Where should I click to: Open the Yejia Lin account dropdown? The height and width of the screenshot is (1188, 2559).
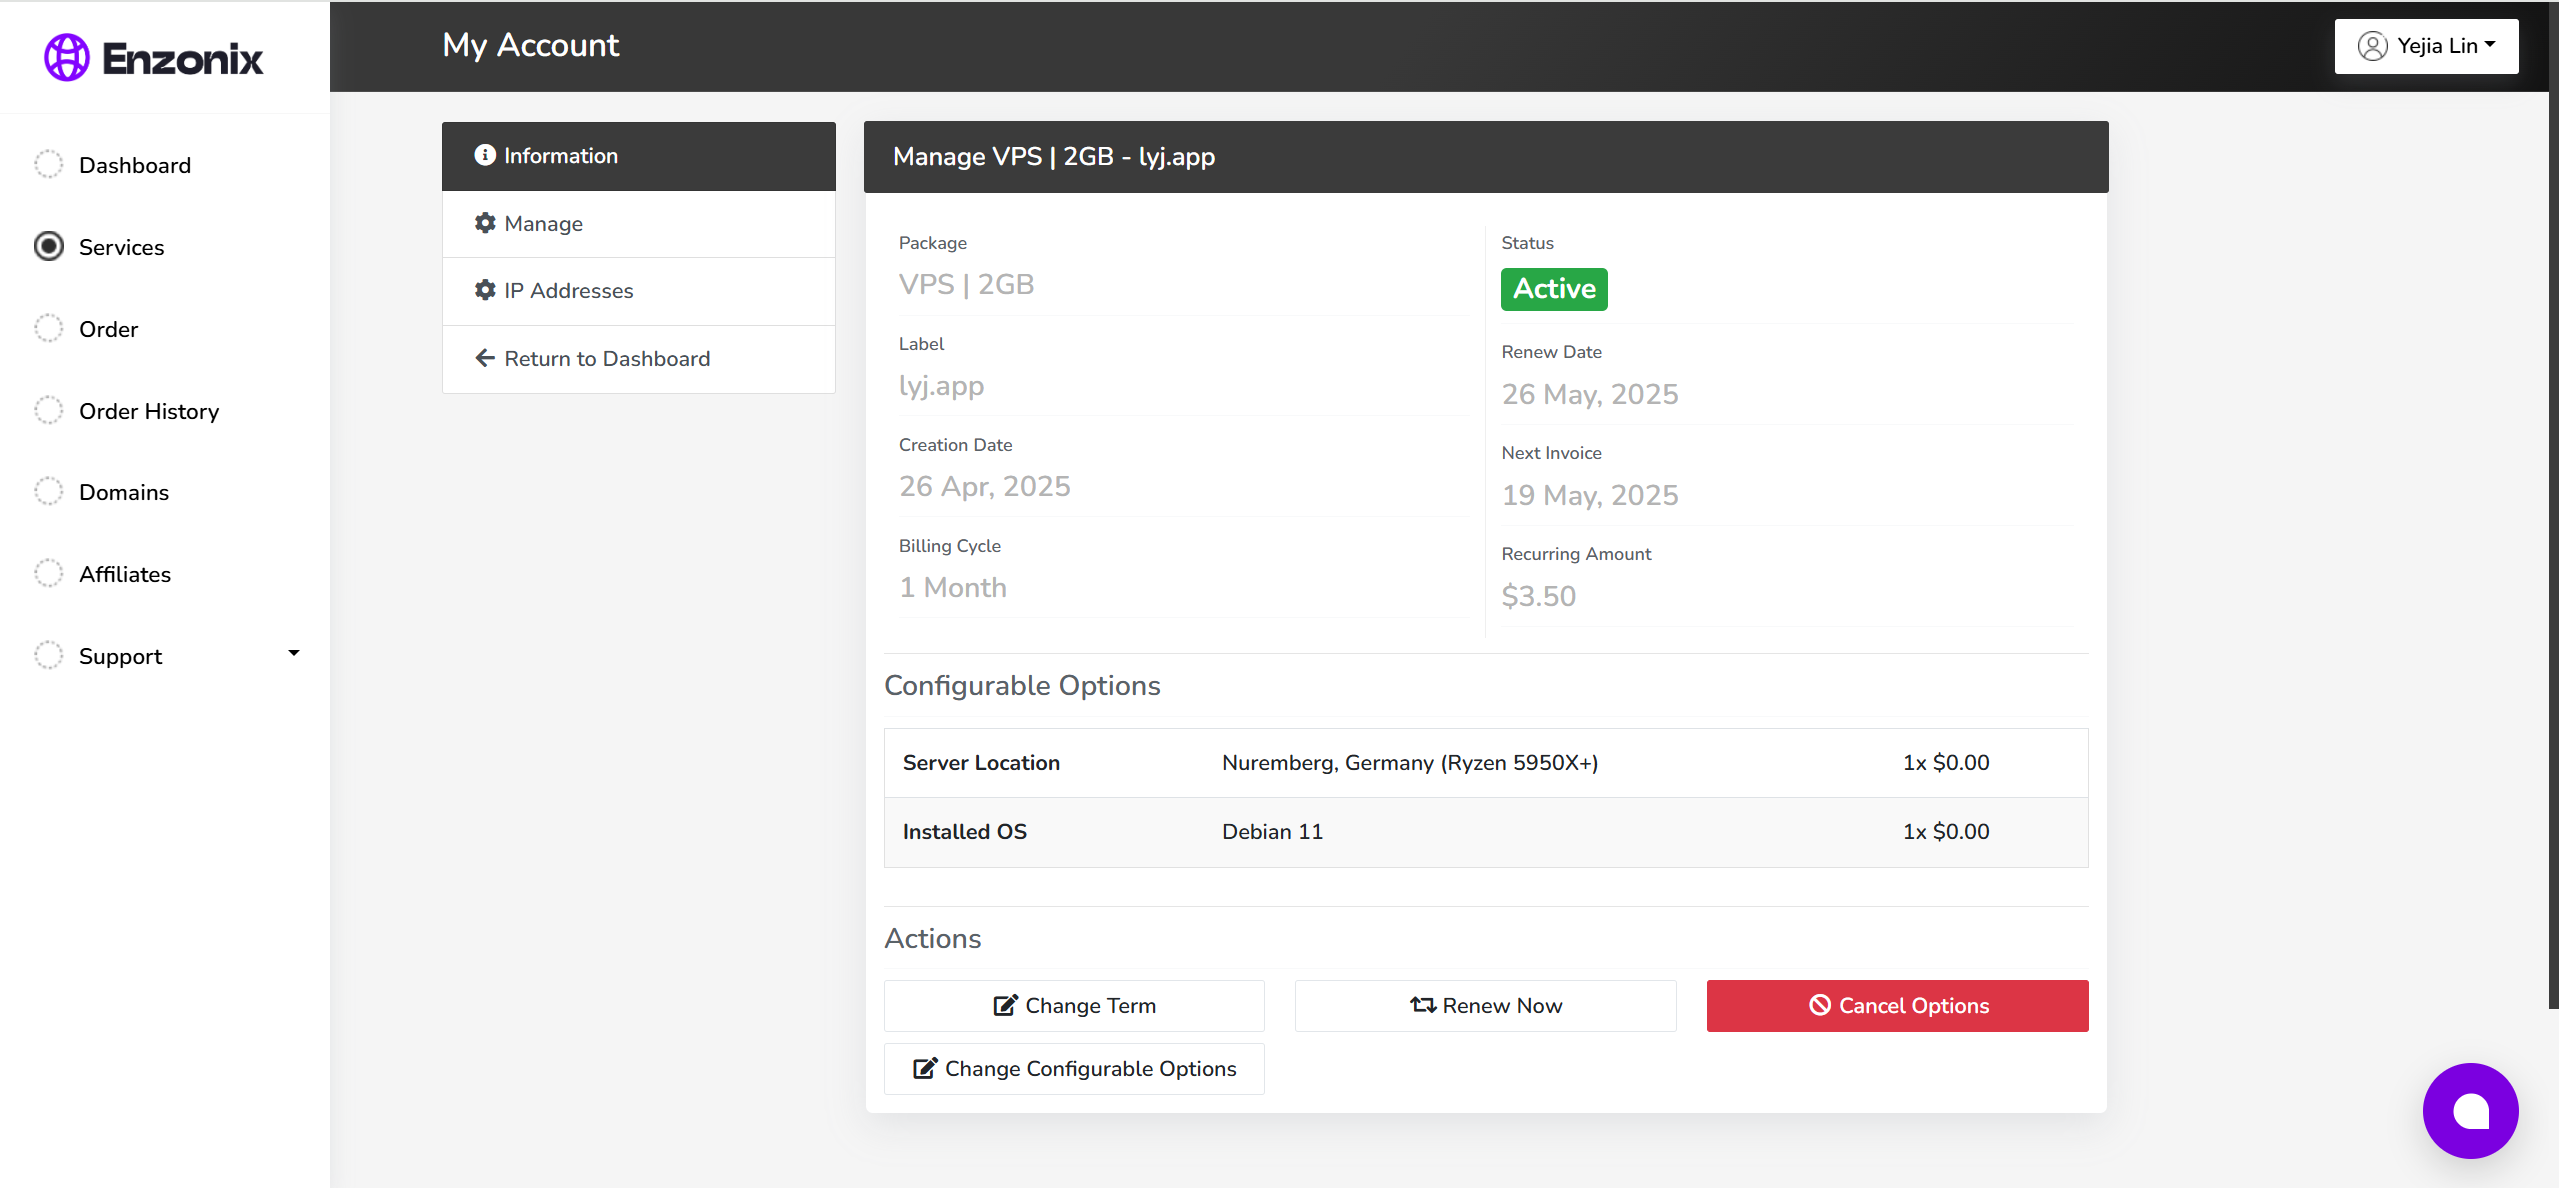[x=2426, y=46]
